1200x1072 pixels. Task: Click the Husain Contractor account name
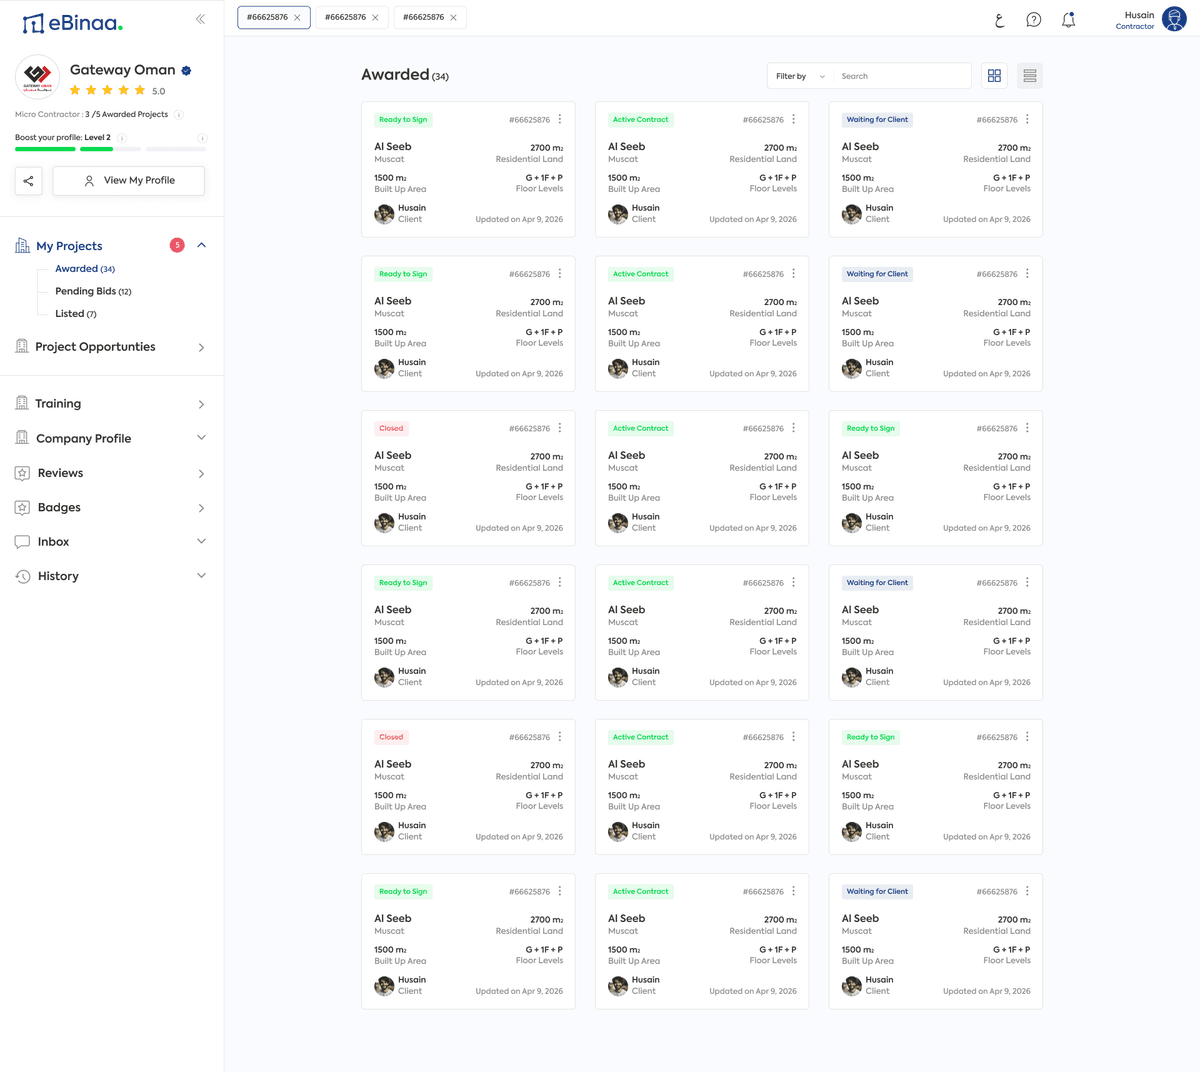pyautogui.click(x=1135, y=20)
